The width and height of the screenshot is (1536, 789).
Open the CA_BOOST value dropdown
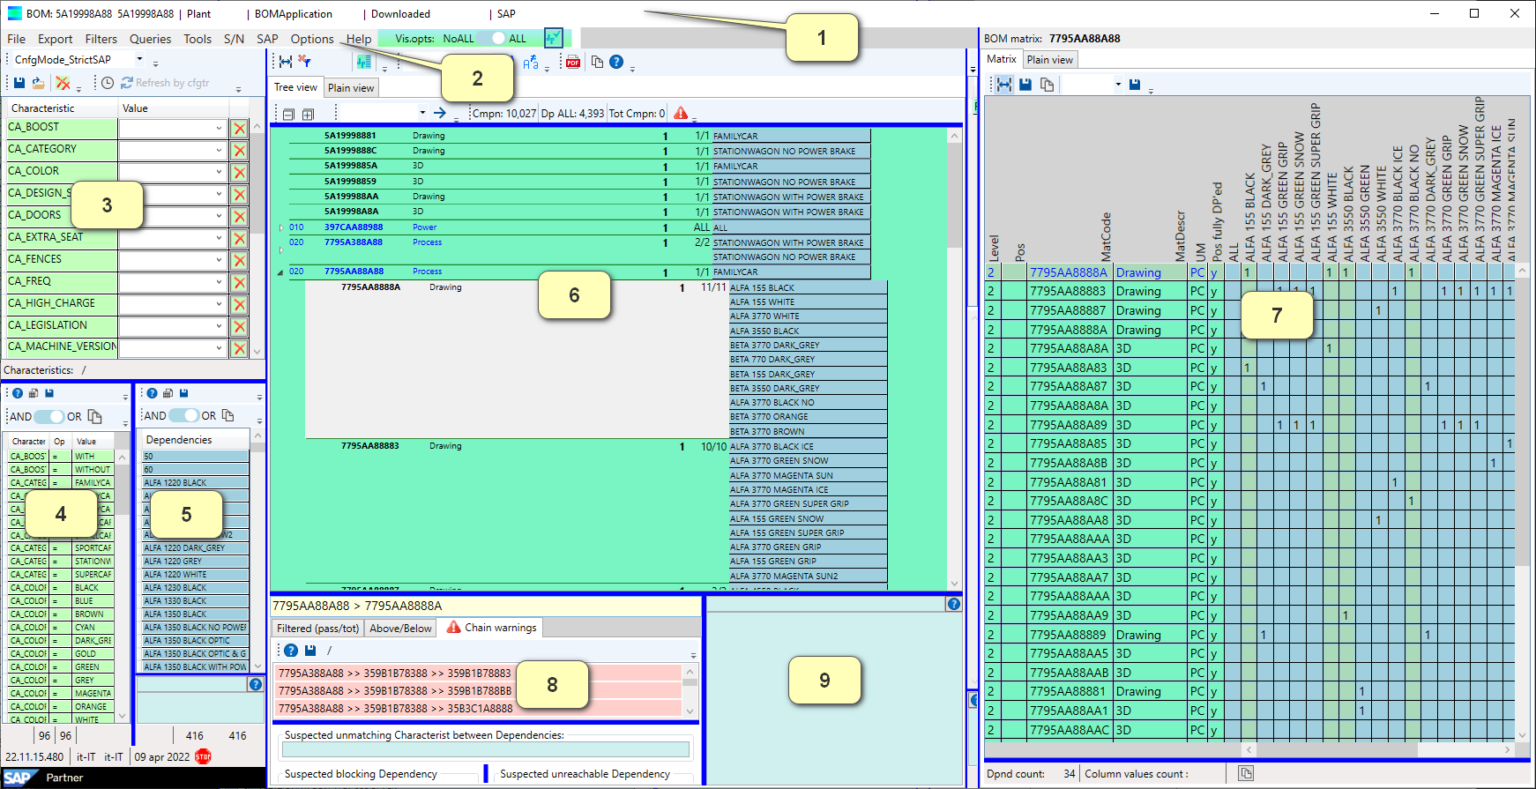(x=219, y=128)
